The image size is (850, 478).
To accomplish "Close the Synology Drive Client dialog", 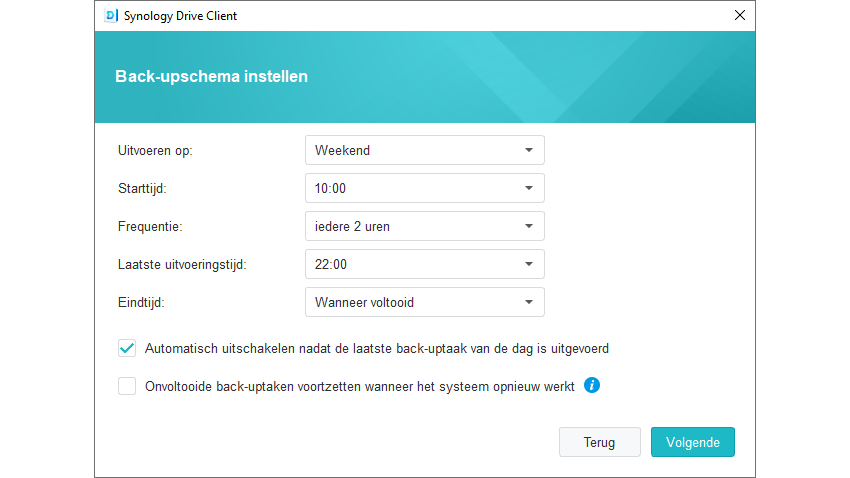I will click(740, 16).
